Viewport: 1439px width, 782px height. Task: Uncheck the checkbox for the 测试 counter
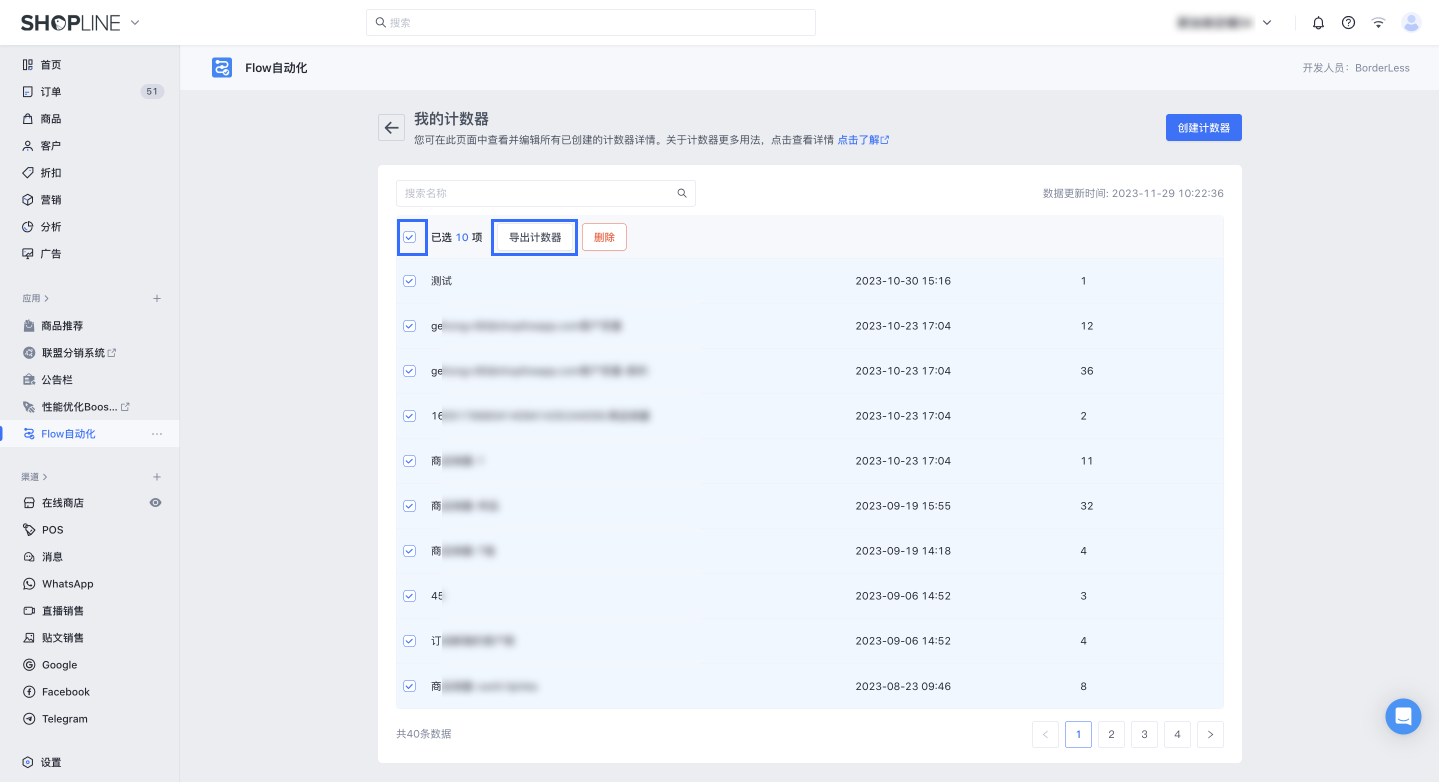pyautogui.click(x=410, y=281)
